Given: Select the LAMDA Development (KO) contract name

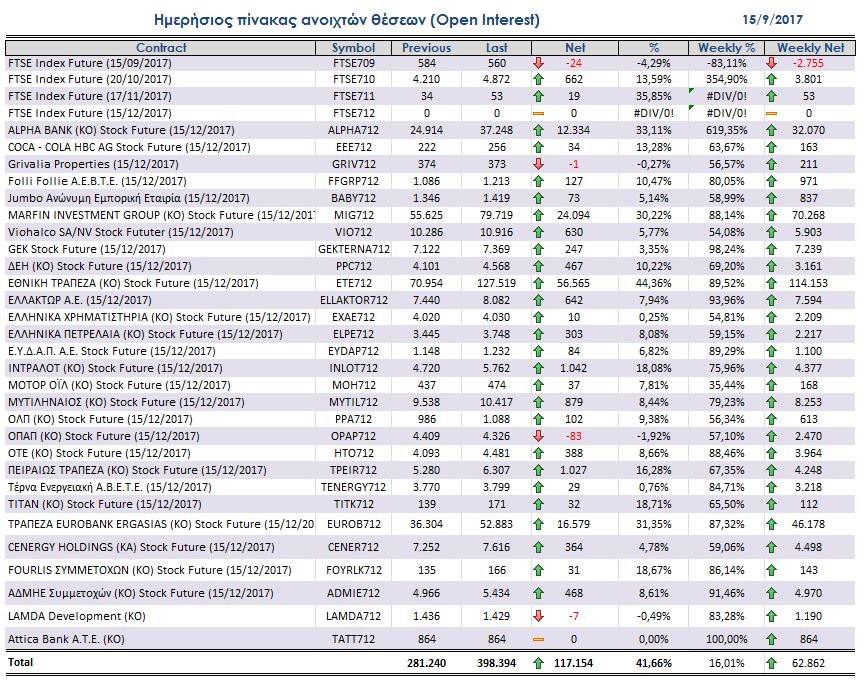Looking at the screenshot, I should (x=77, y=616).
